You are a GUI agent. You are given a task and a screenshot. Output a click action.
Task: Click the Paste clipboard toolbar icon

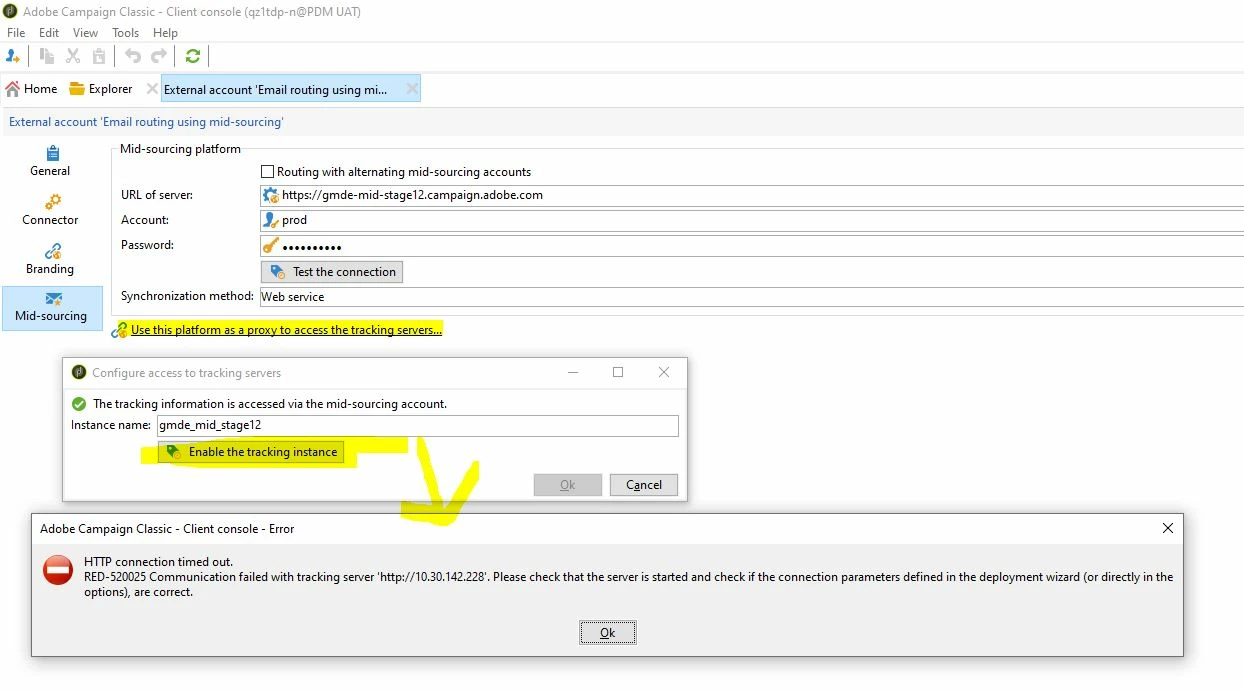pos(99,57)
